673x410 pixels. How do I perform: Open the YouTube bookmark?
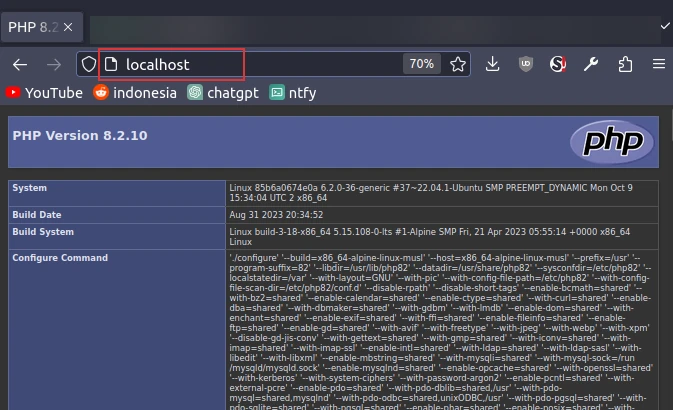(x=44, y=93)
